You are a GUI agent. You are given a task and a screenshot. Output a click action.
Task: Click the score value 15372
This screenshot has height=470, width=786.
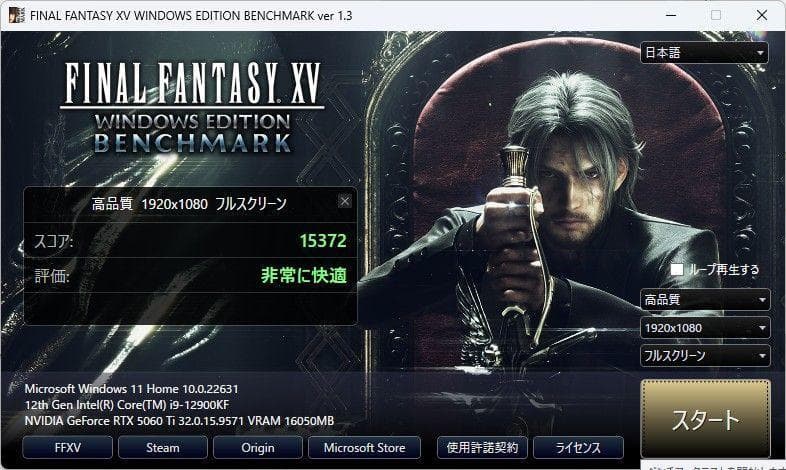(x=323, y=241)
